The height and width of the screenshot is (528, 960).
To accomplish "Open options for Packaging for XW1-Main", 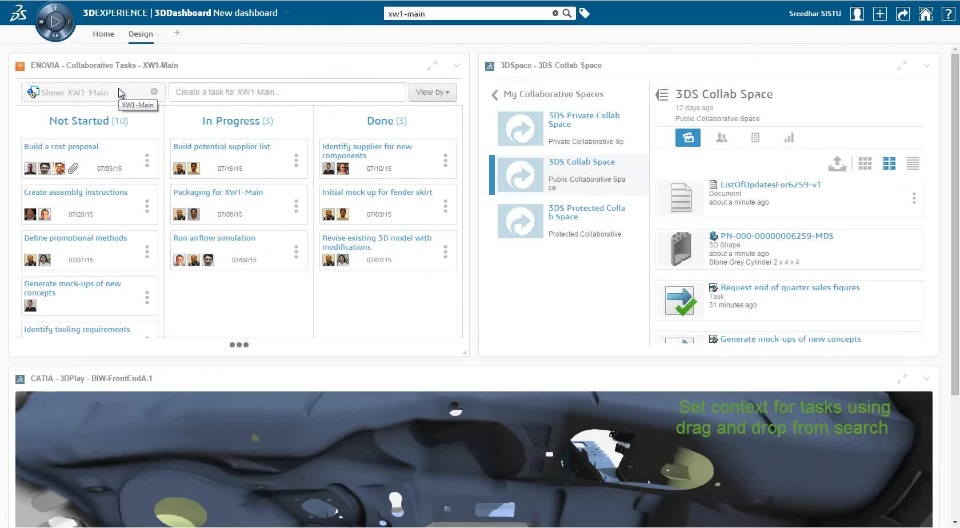I will 296,206.
